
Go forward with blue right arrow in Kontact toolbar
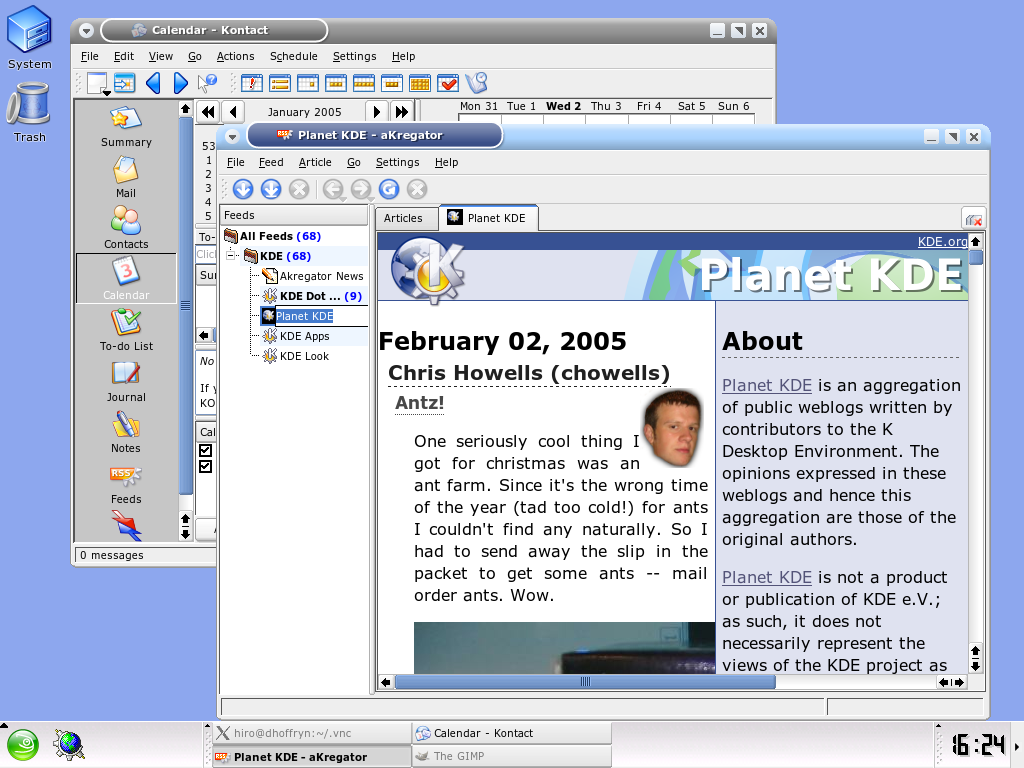tap(181, 83)
